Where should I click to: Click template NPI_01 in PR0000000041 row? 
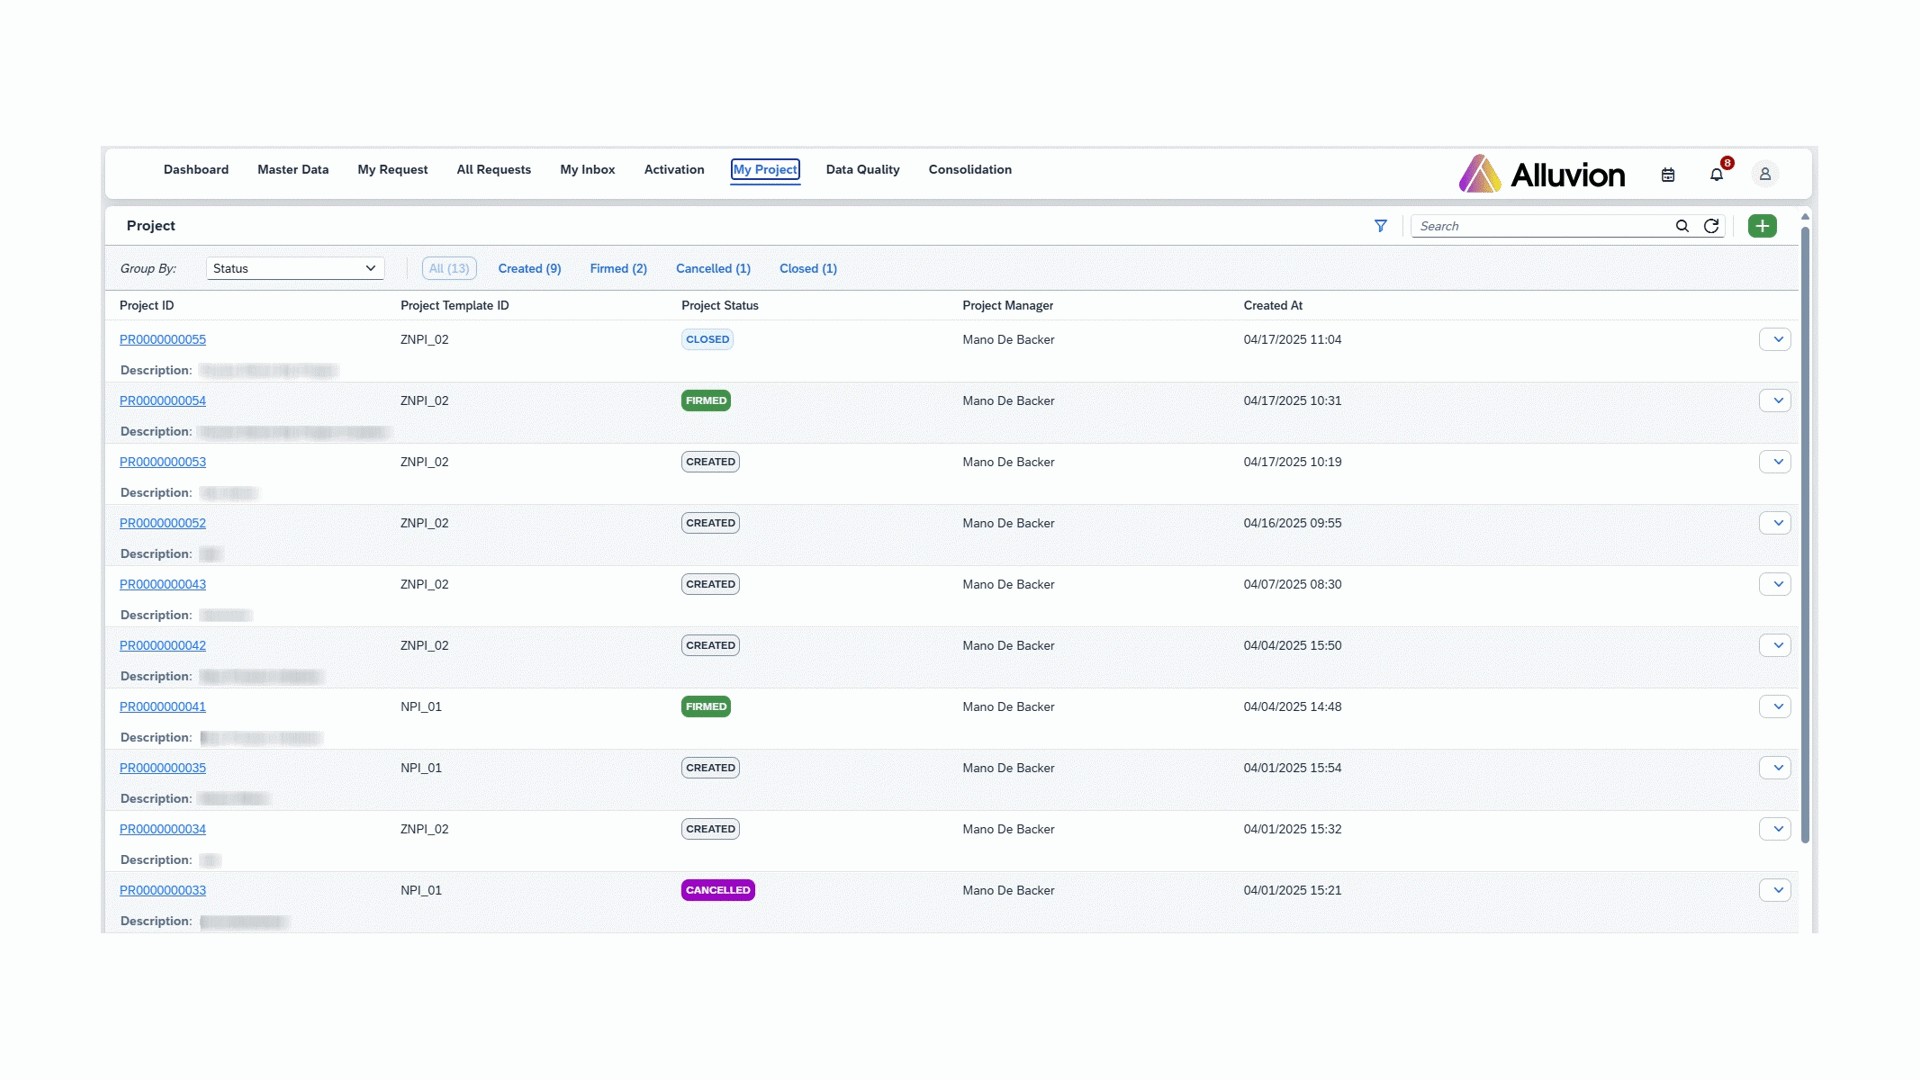[x=421, y=707]
